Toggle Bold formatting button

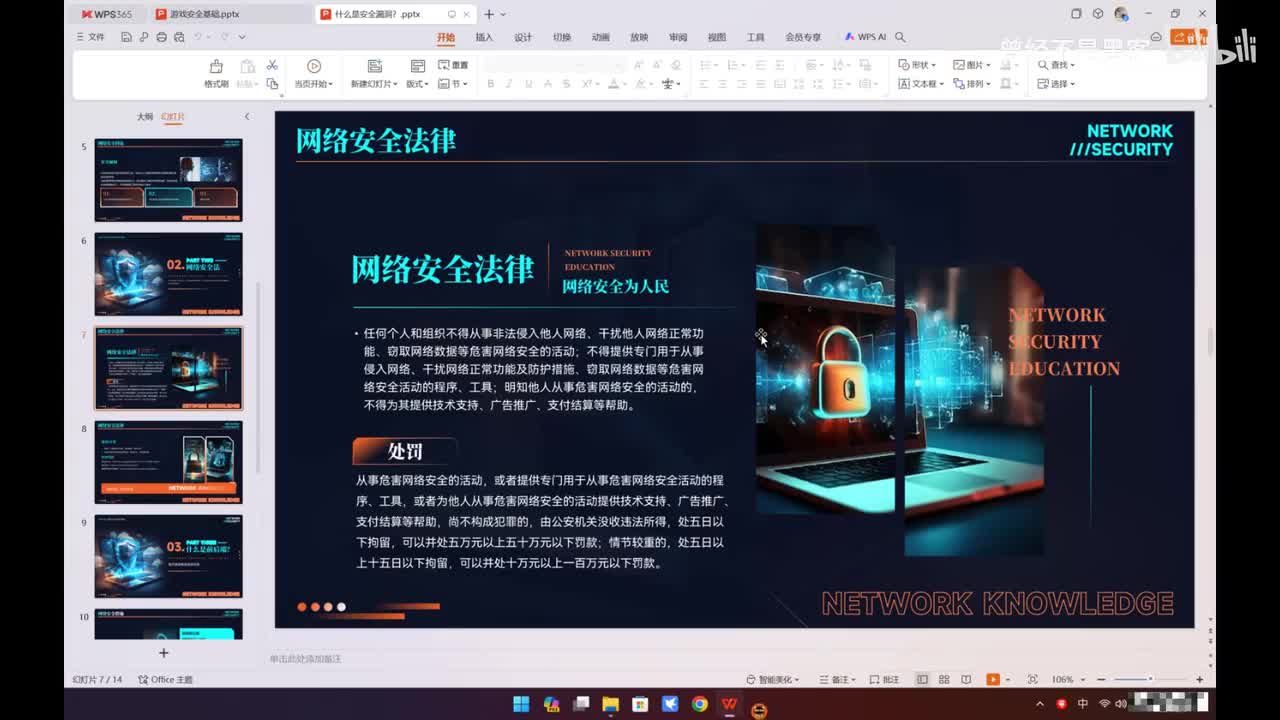[490, 84]
